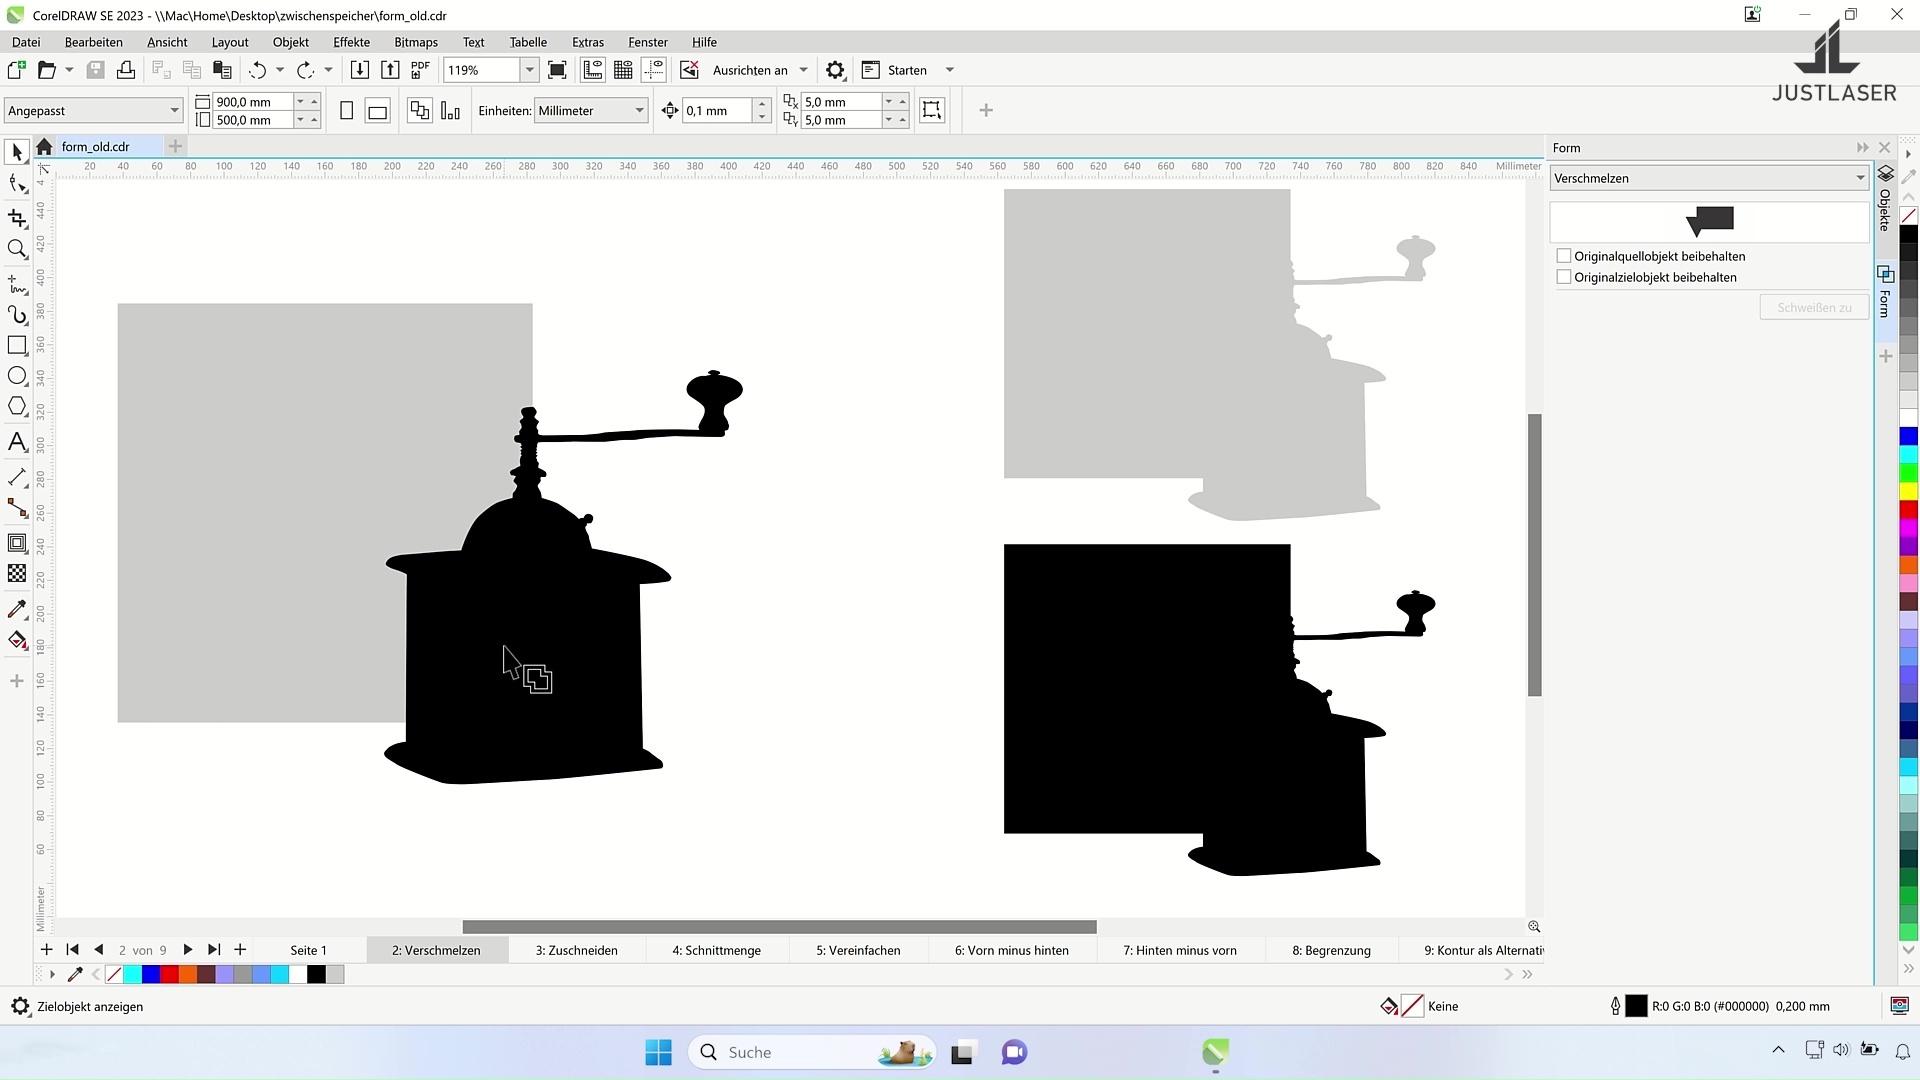Click the Export to PDF icon
The width and height of the screenshot is (1920, 1080).
click(x=420, y=70)
